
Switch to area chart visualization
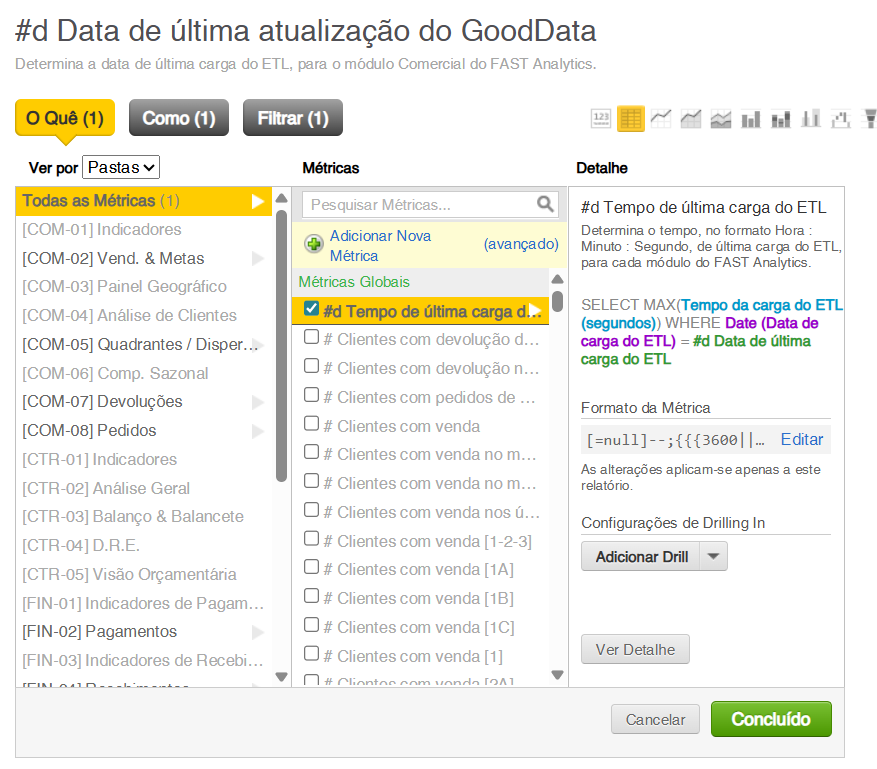tap(690, 119)
